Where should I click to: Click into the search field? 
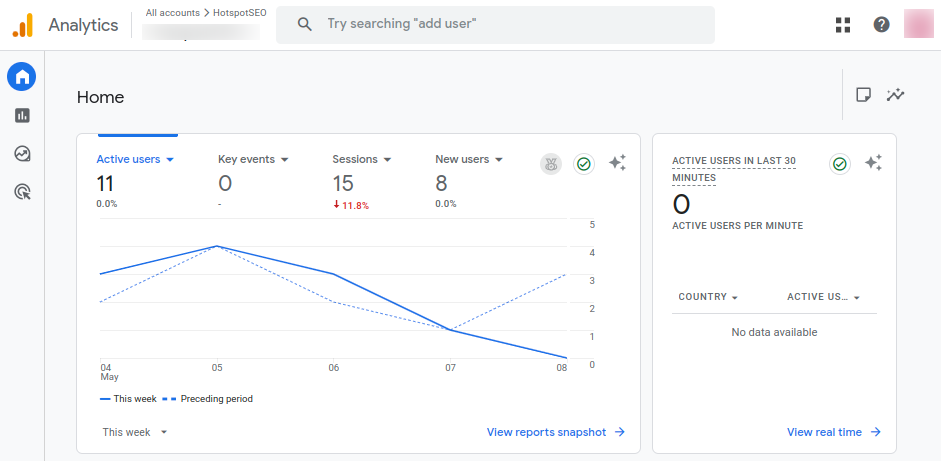pyautogui.click(x=495, y=25)
